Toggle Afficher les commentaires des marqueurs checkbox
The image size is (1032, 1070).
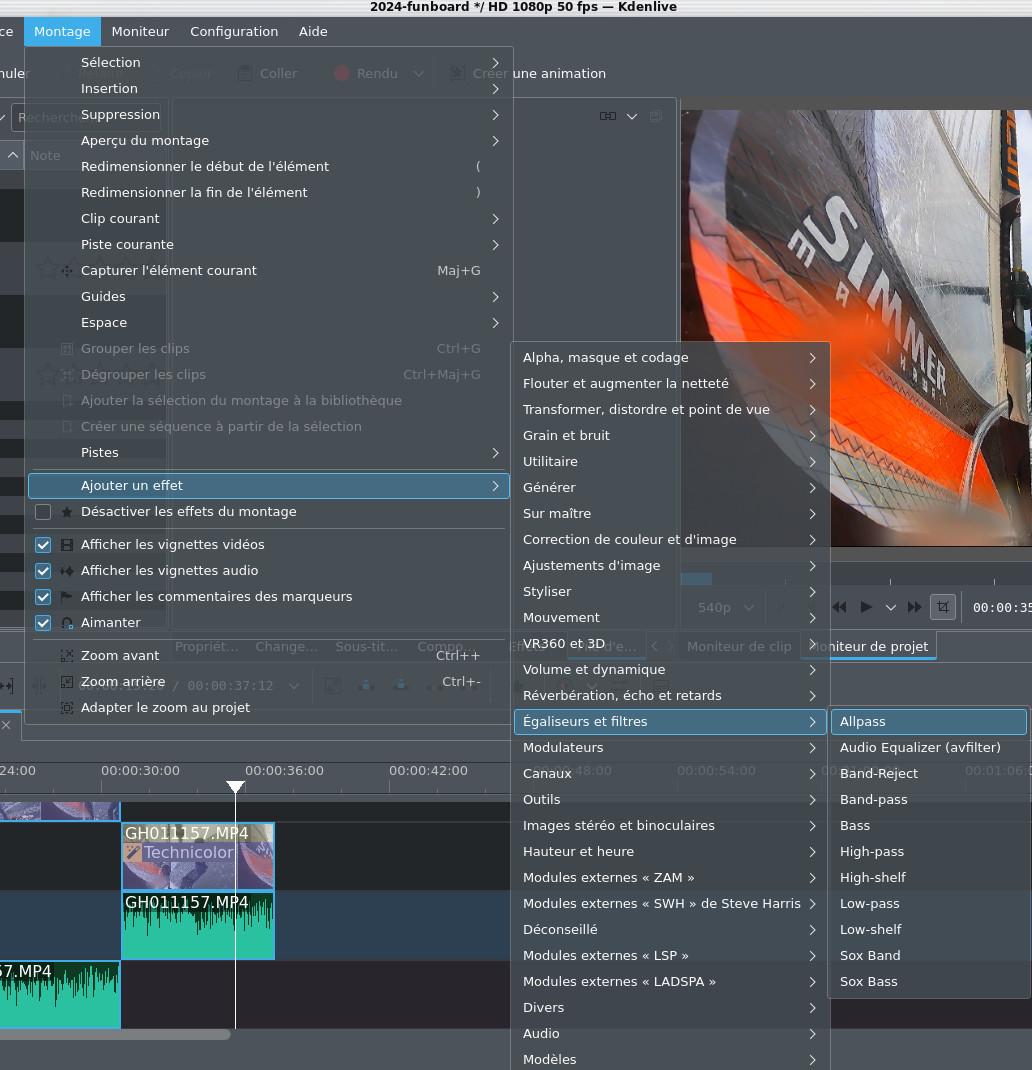click(x=43, y=596)
